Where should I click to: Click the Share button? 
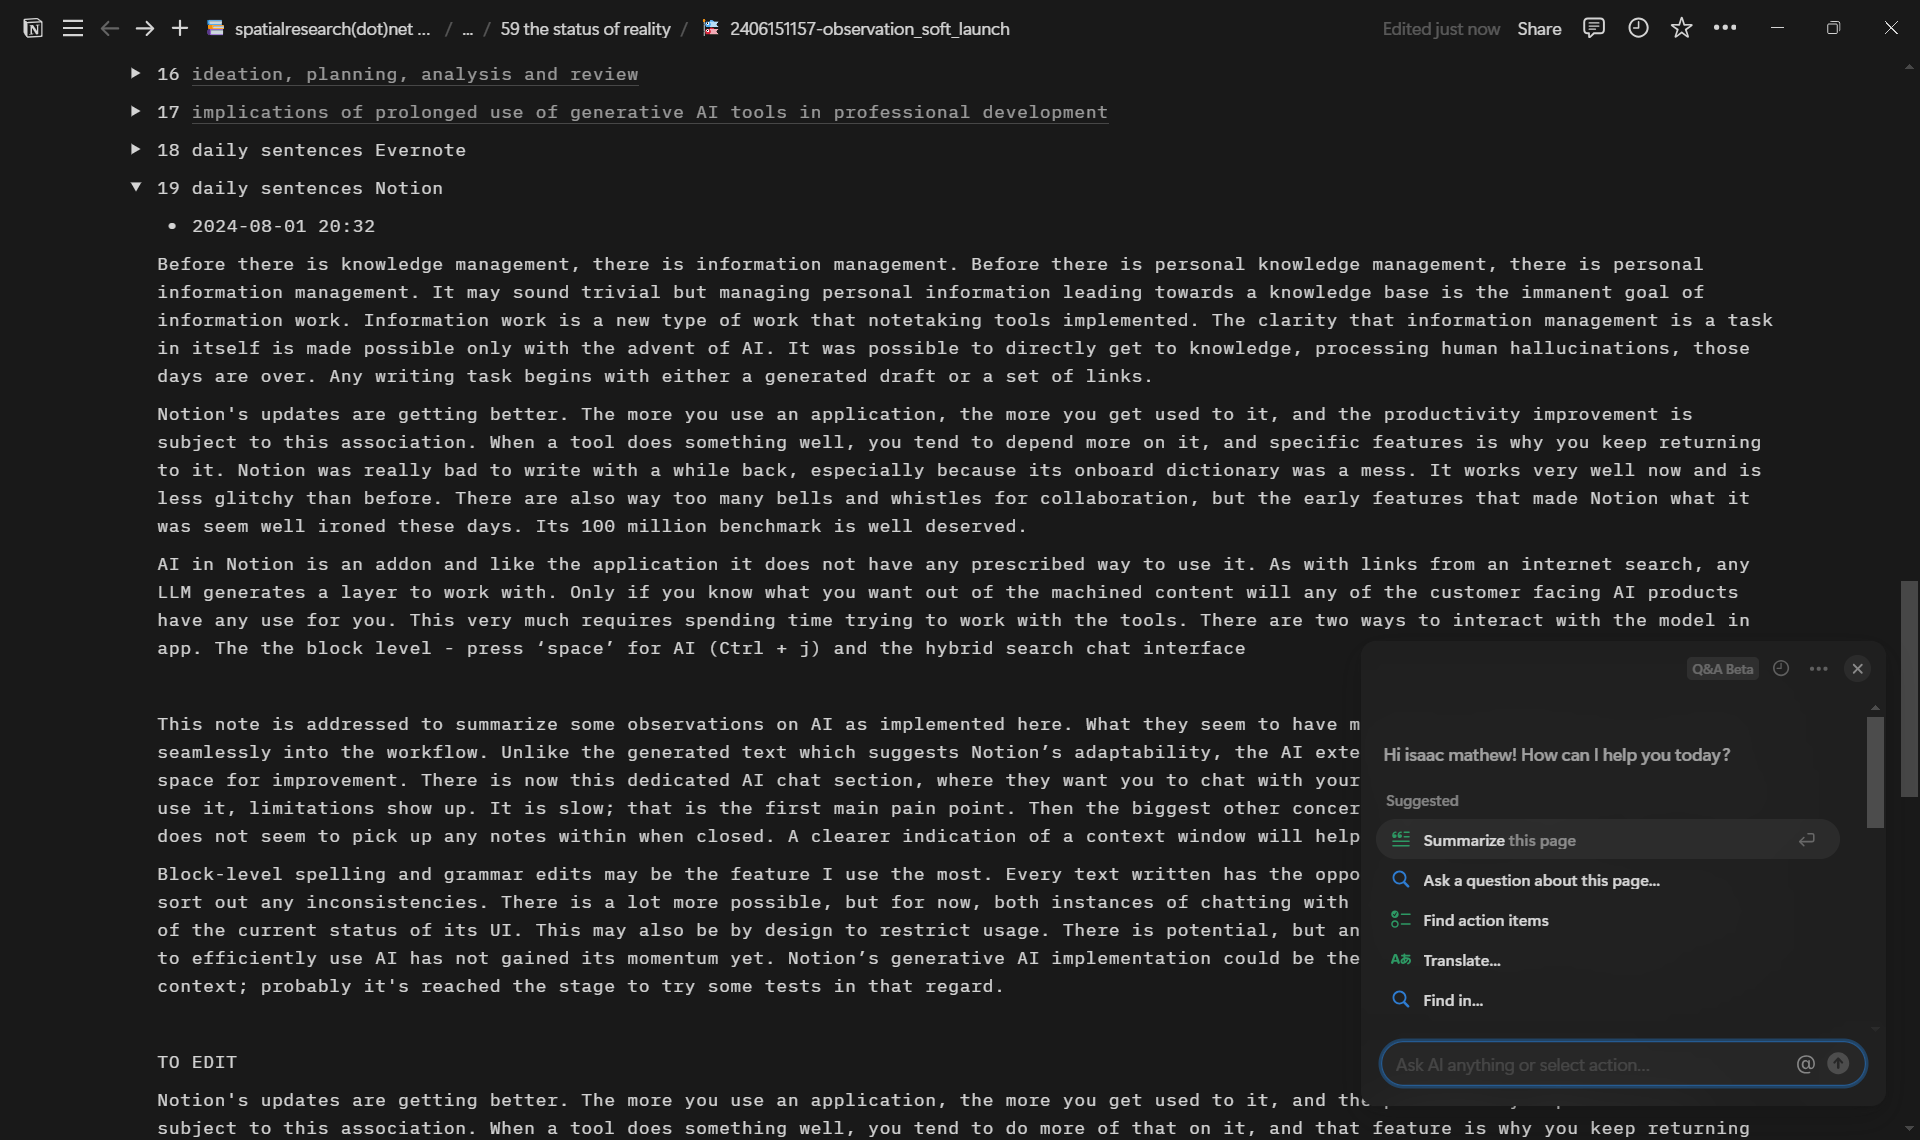click(1539, 29)
